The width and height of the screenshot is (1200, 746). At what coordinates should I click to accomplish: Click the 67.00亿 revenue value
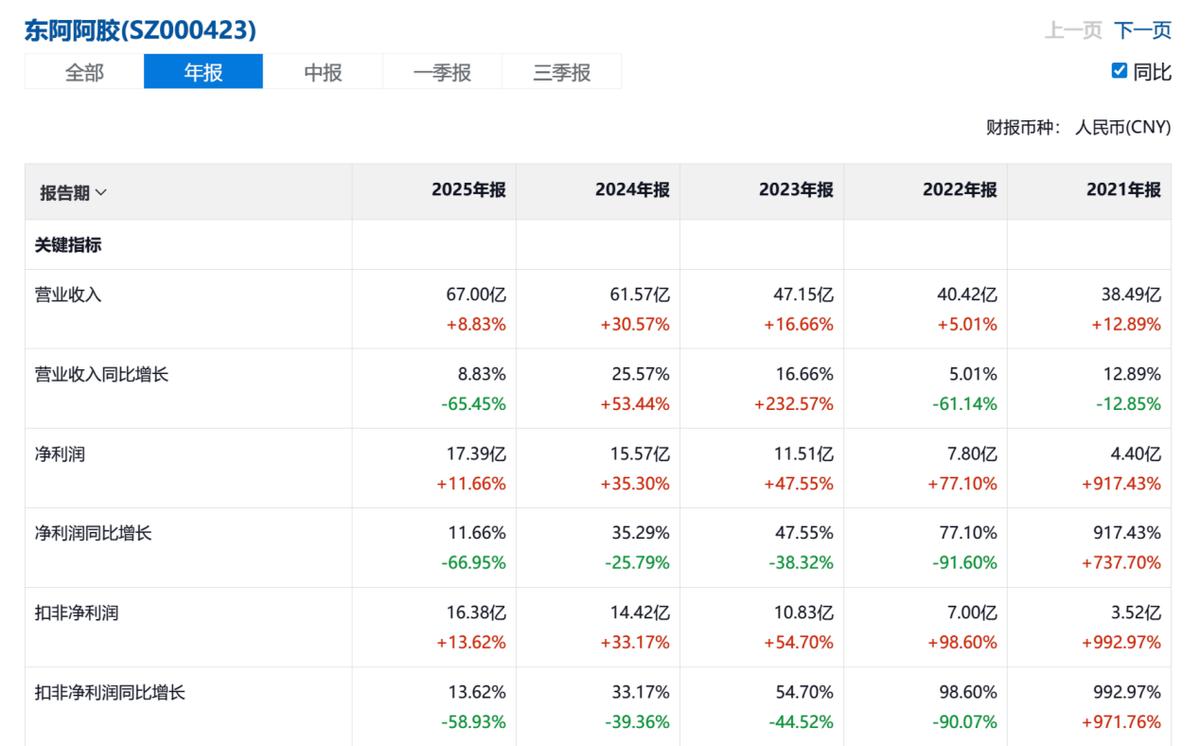point(476,295)
